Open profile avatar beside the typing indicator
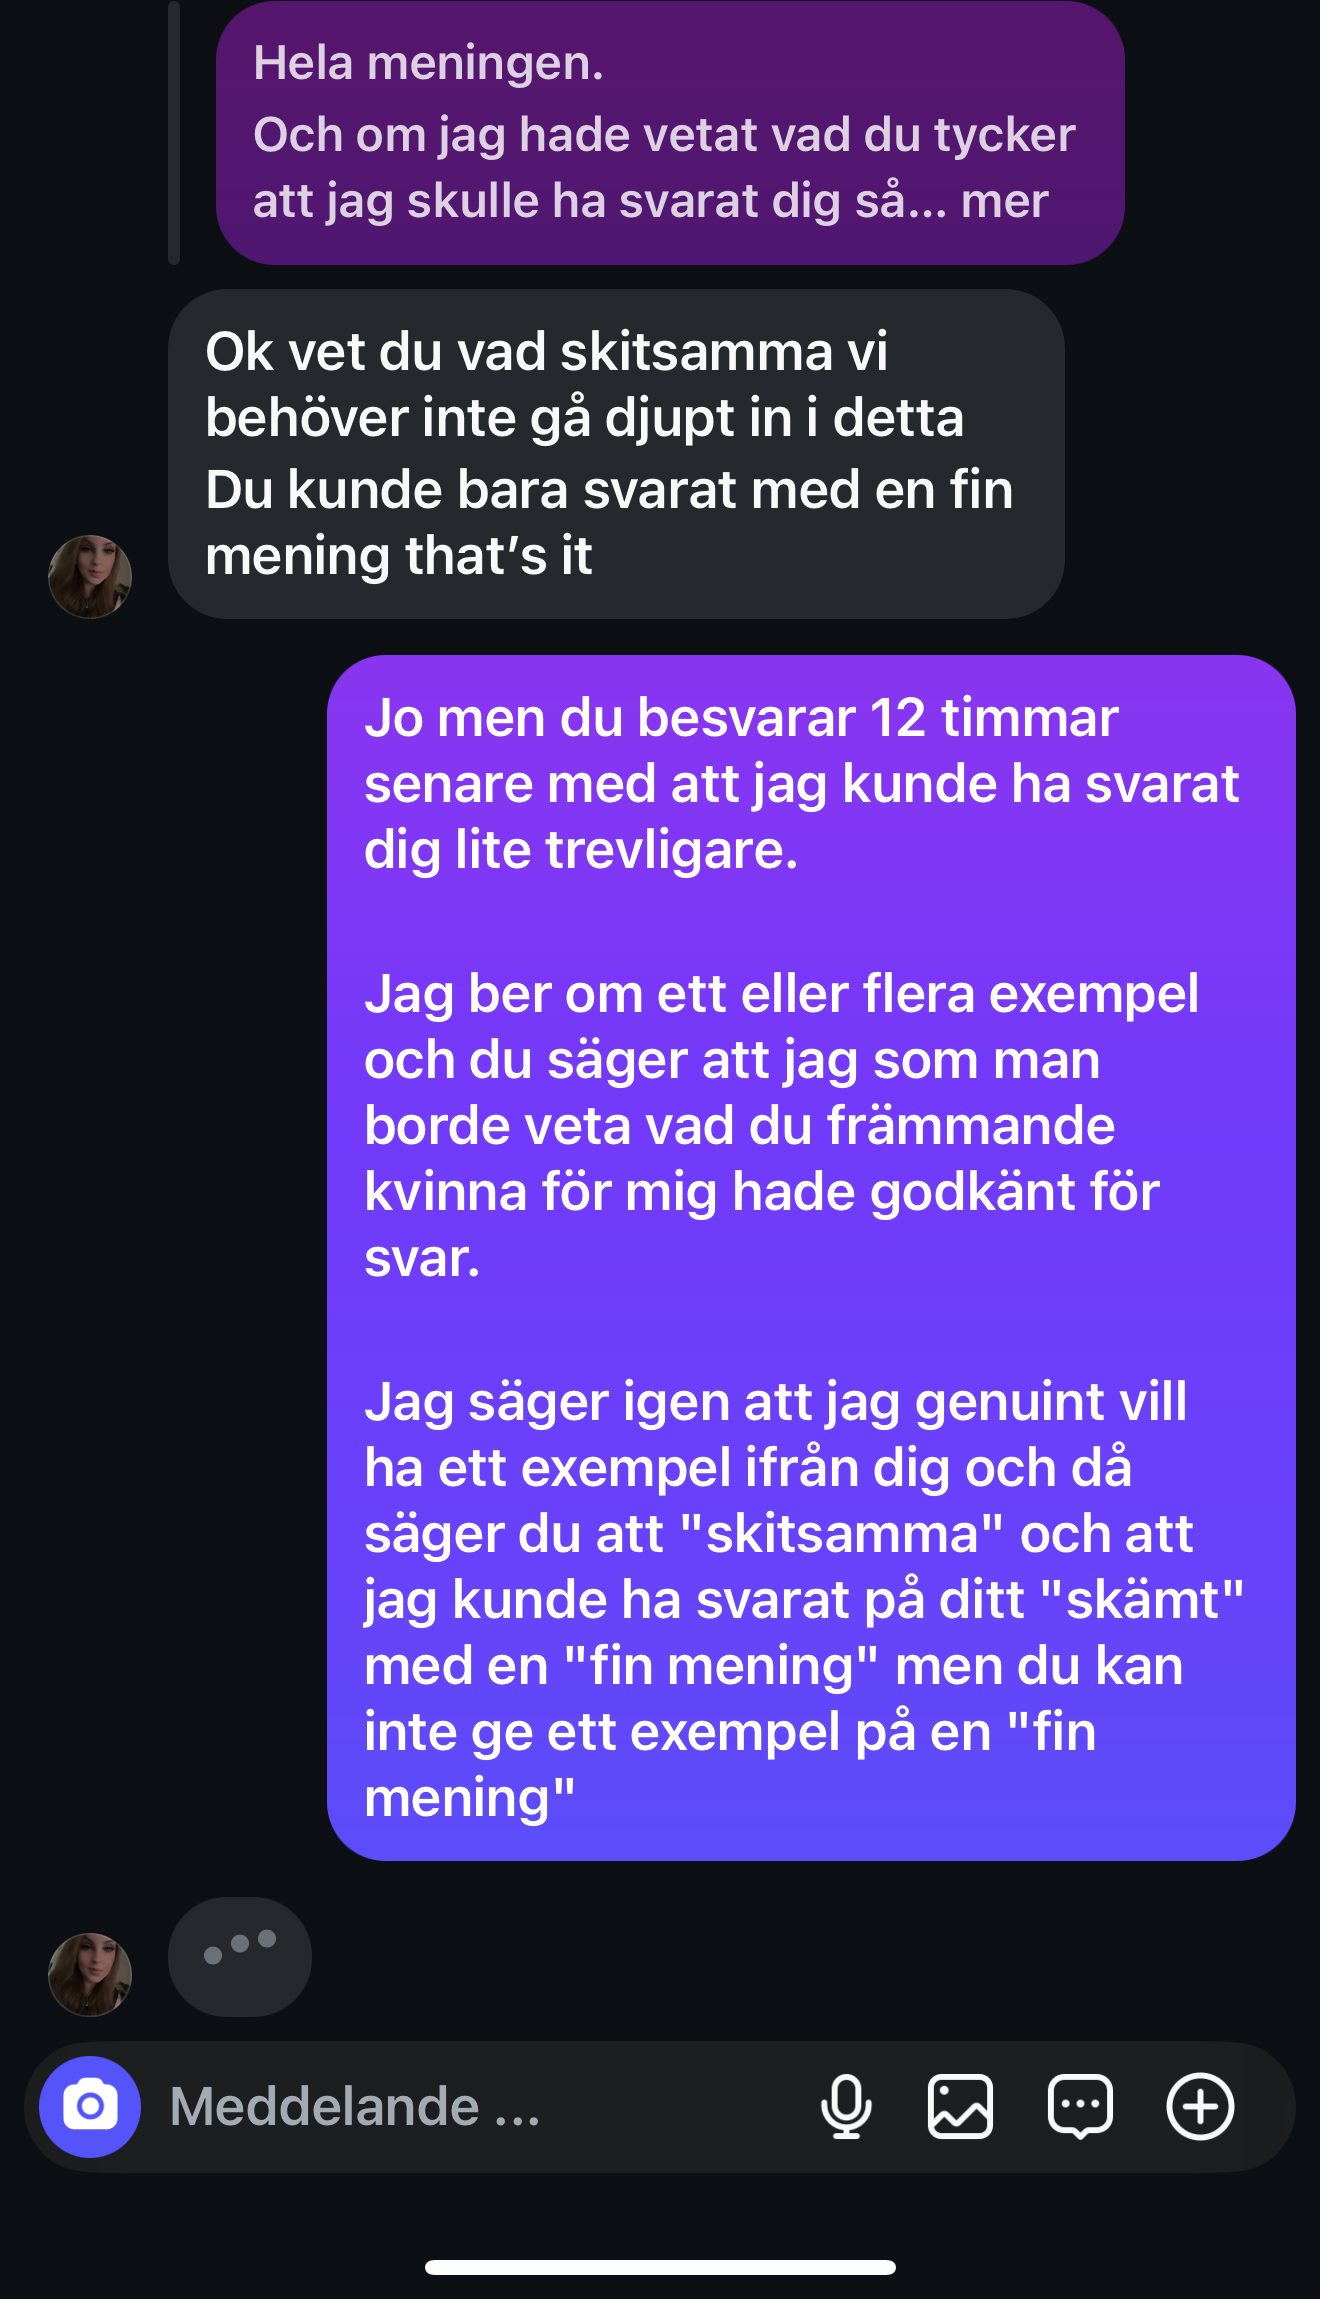 90,1975
